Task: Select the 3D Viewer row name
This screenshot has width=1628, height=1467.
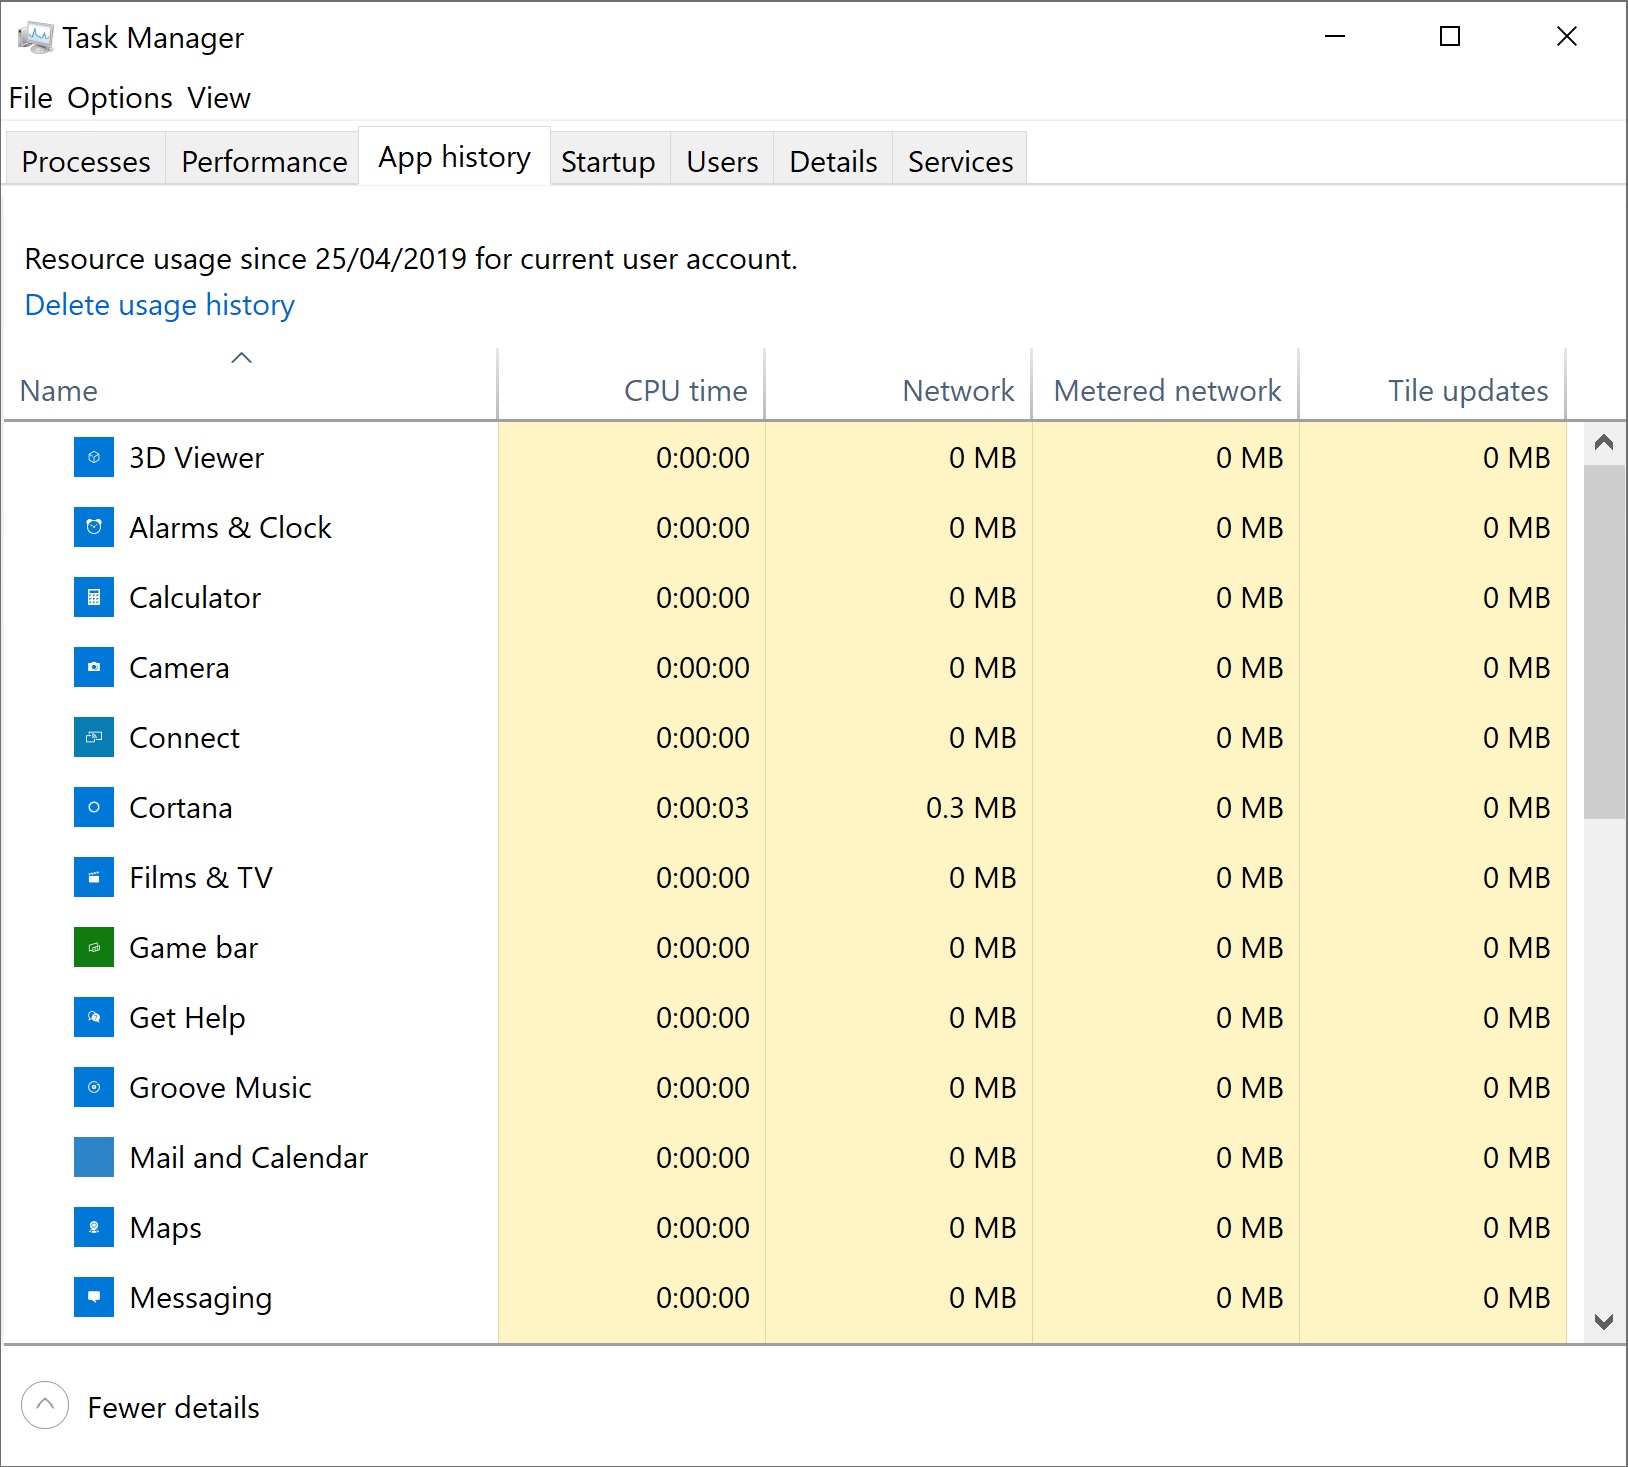Action: (x=196, y=457)
